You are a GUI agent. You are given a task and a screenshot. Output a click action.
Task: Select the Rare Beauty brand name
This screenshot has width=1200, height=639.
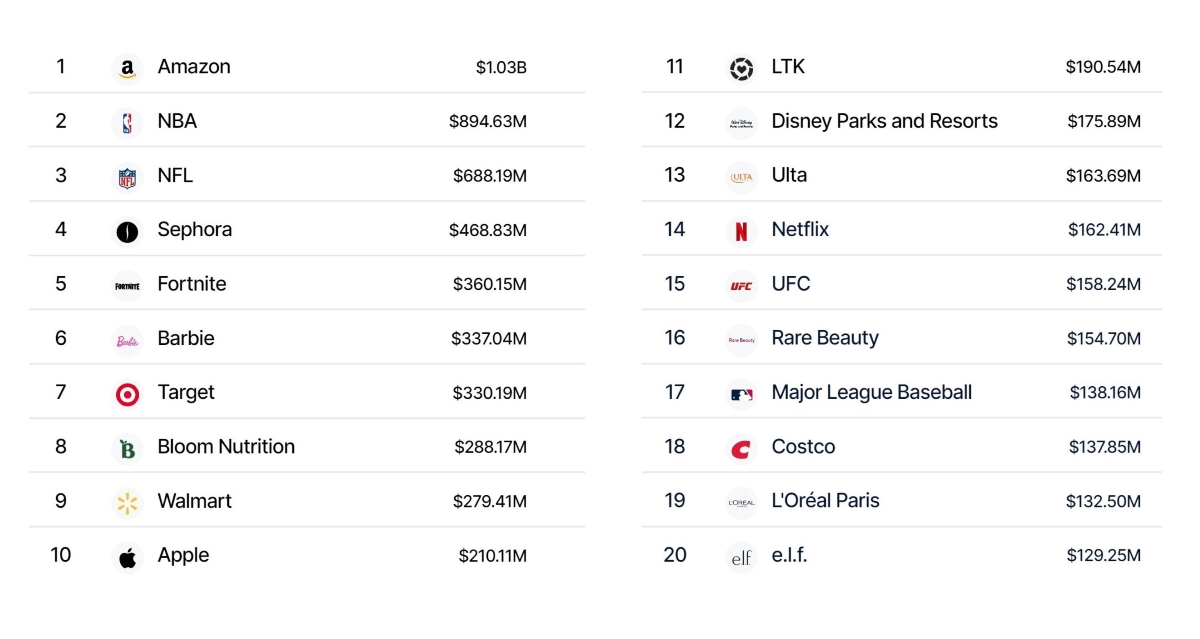(824, 338)
